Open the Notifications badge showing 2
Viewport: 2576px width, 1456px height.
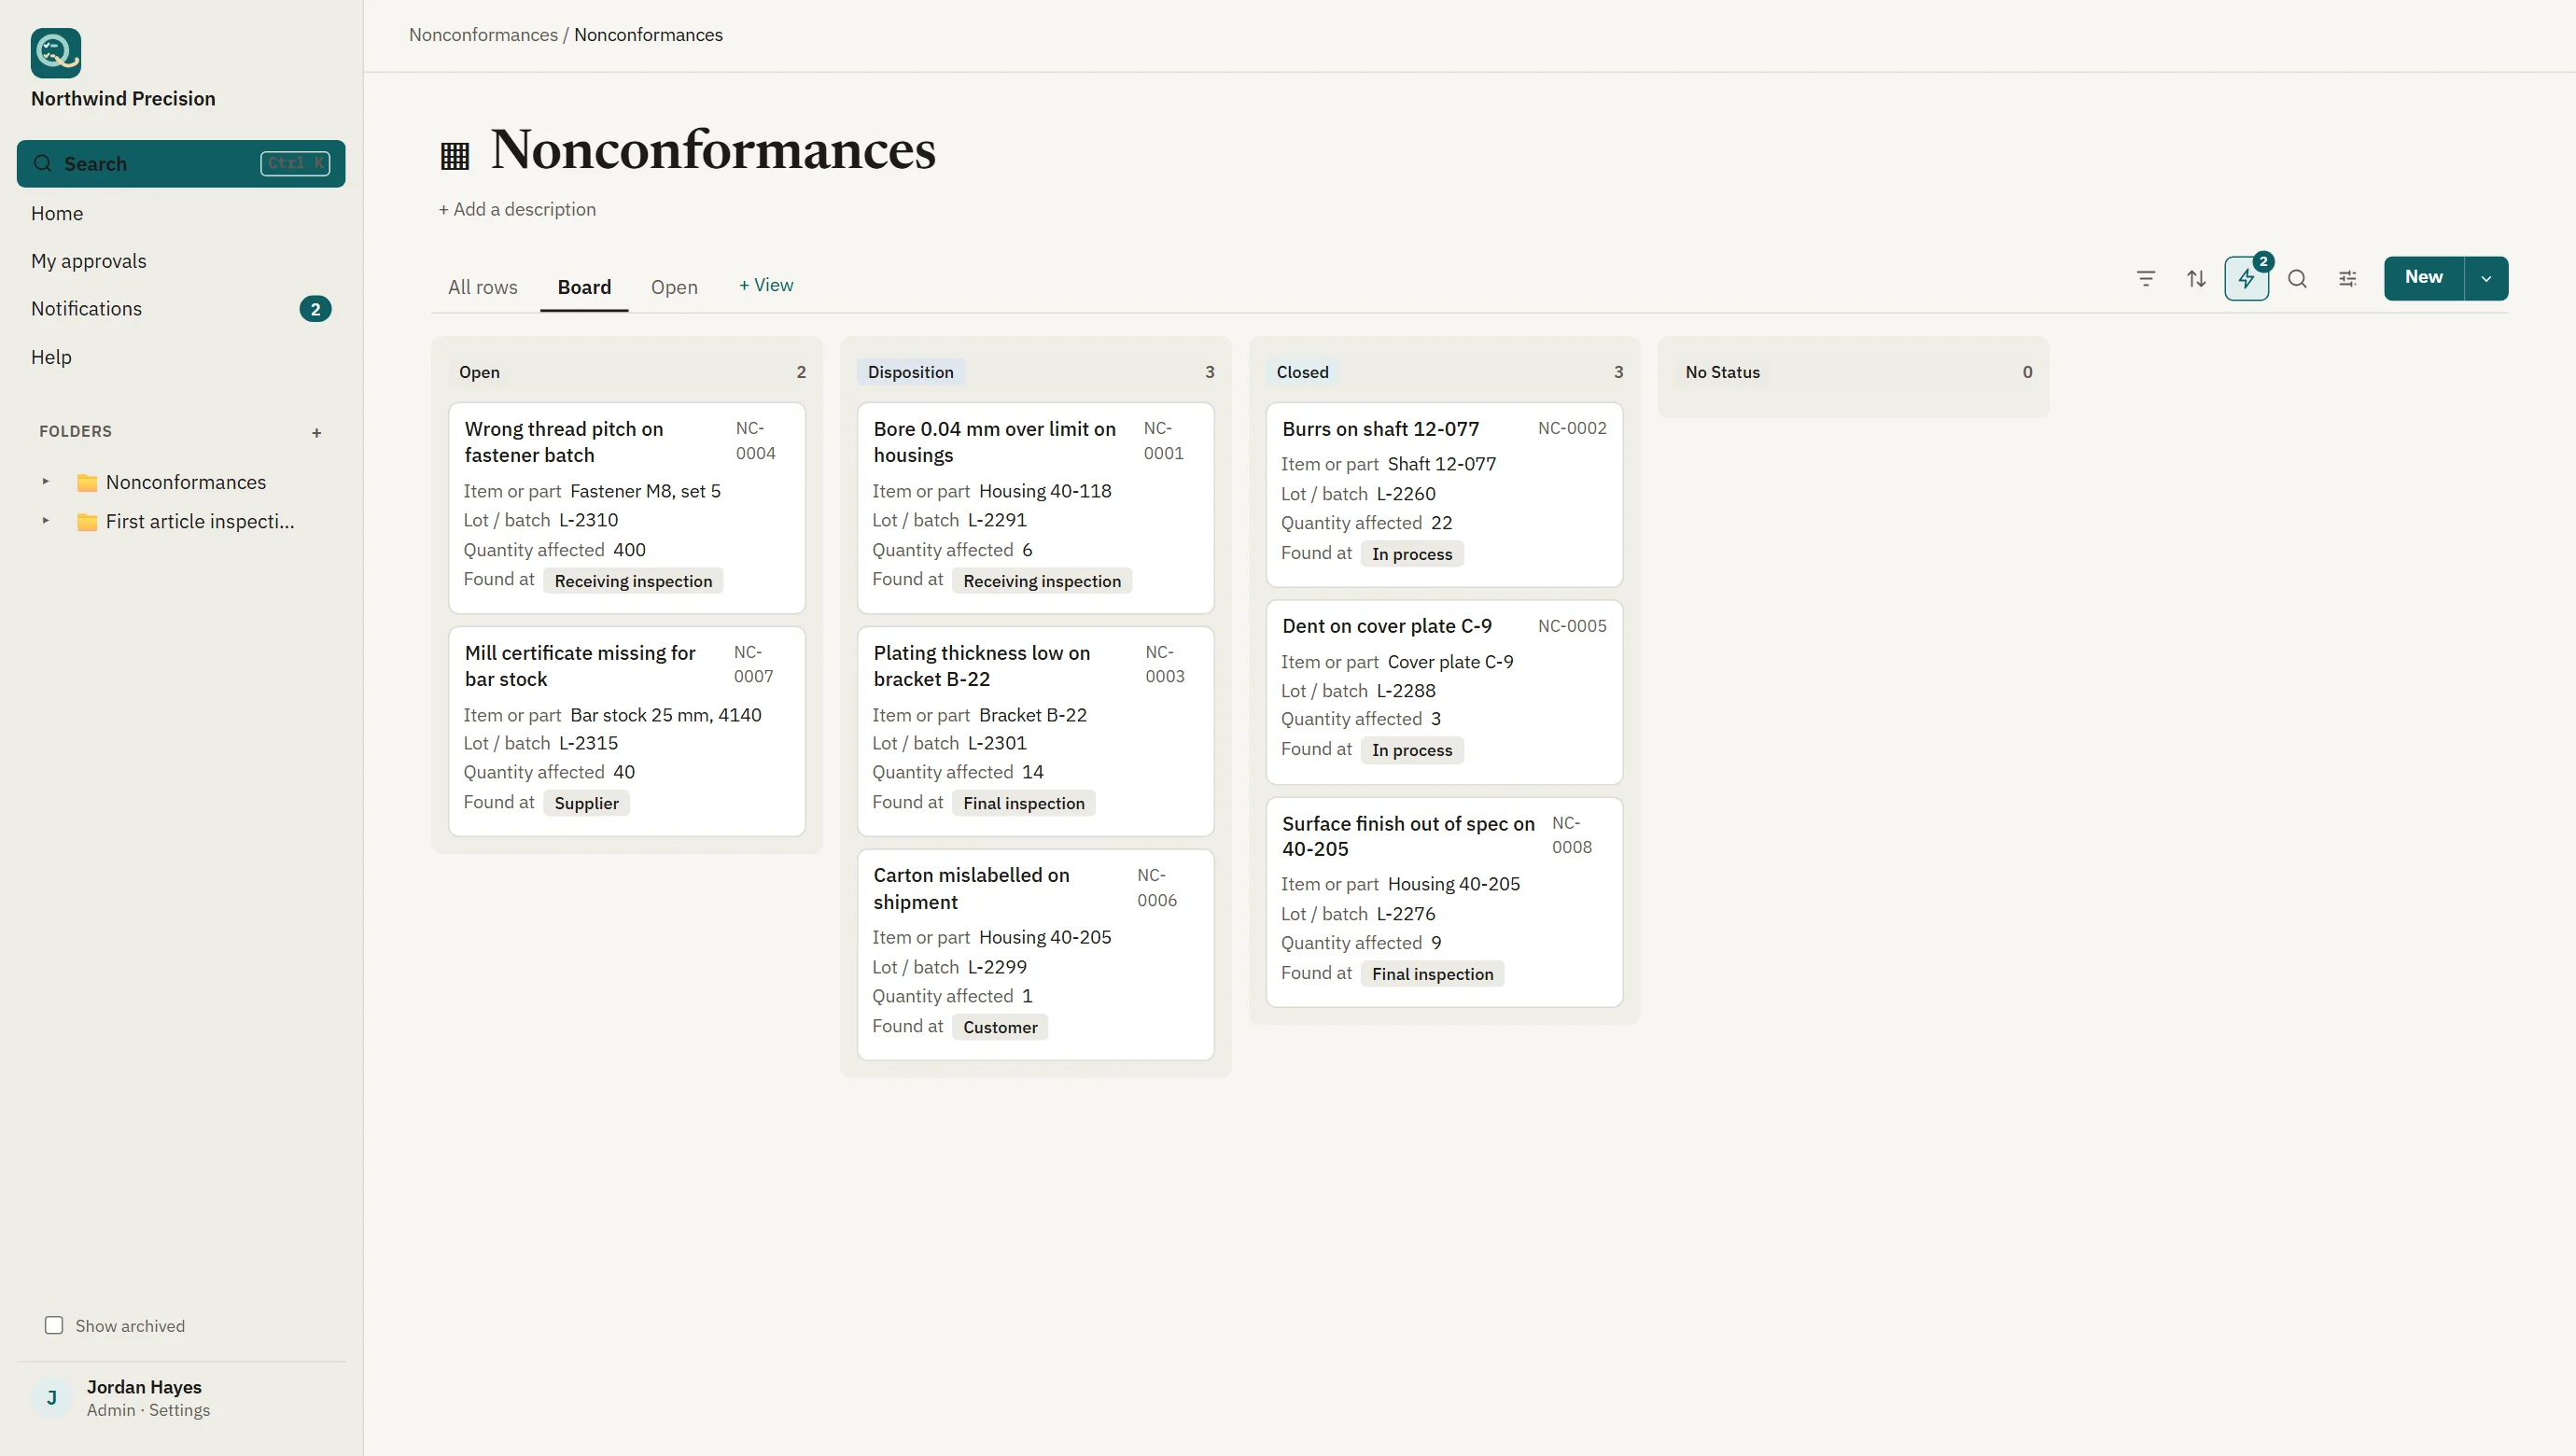click(x=315, y=309)
